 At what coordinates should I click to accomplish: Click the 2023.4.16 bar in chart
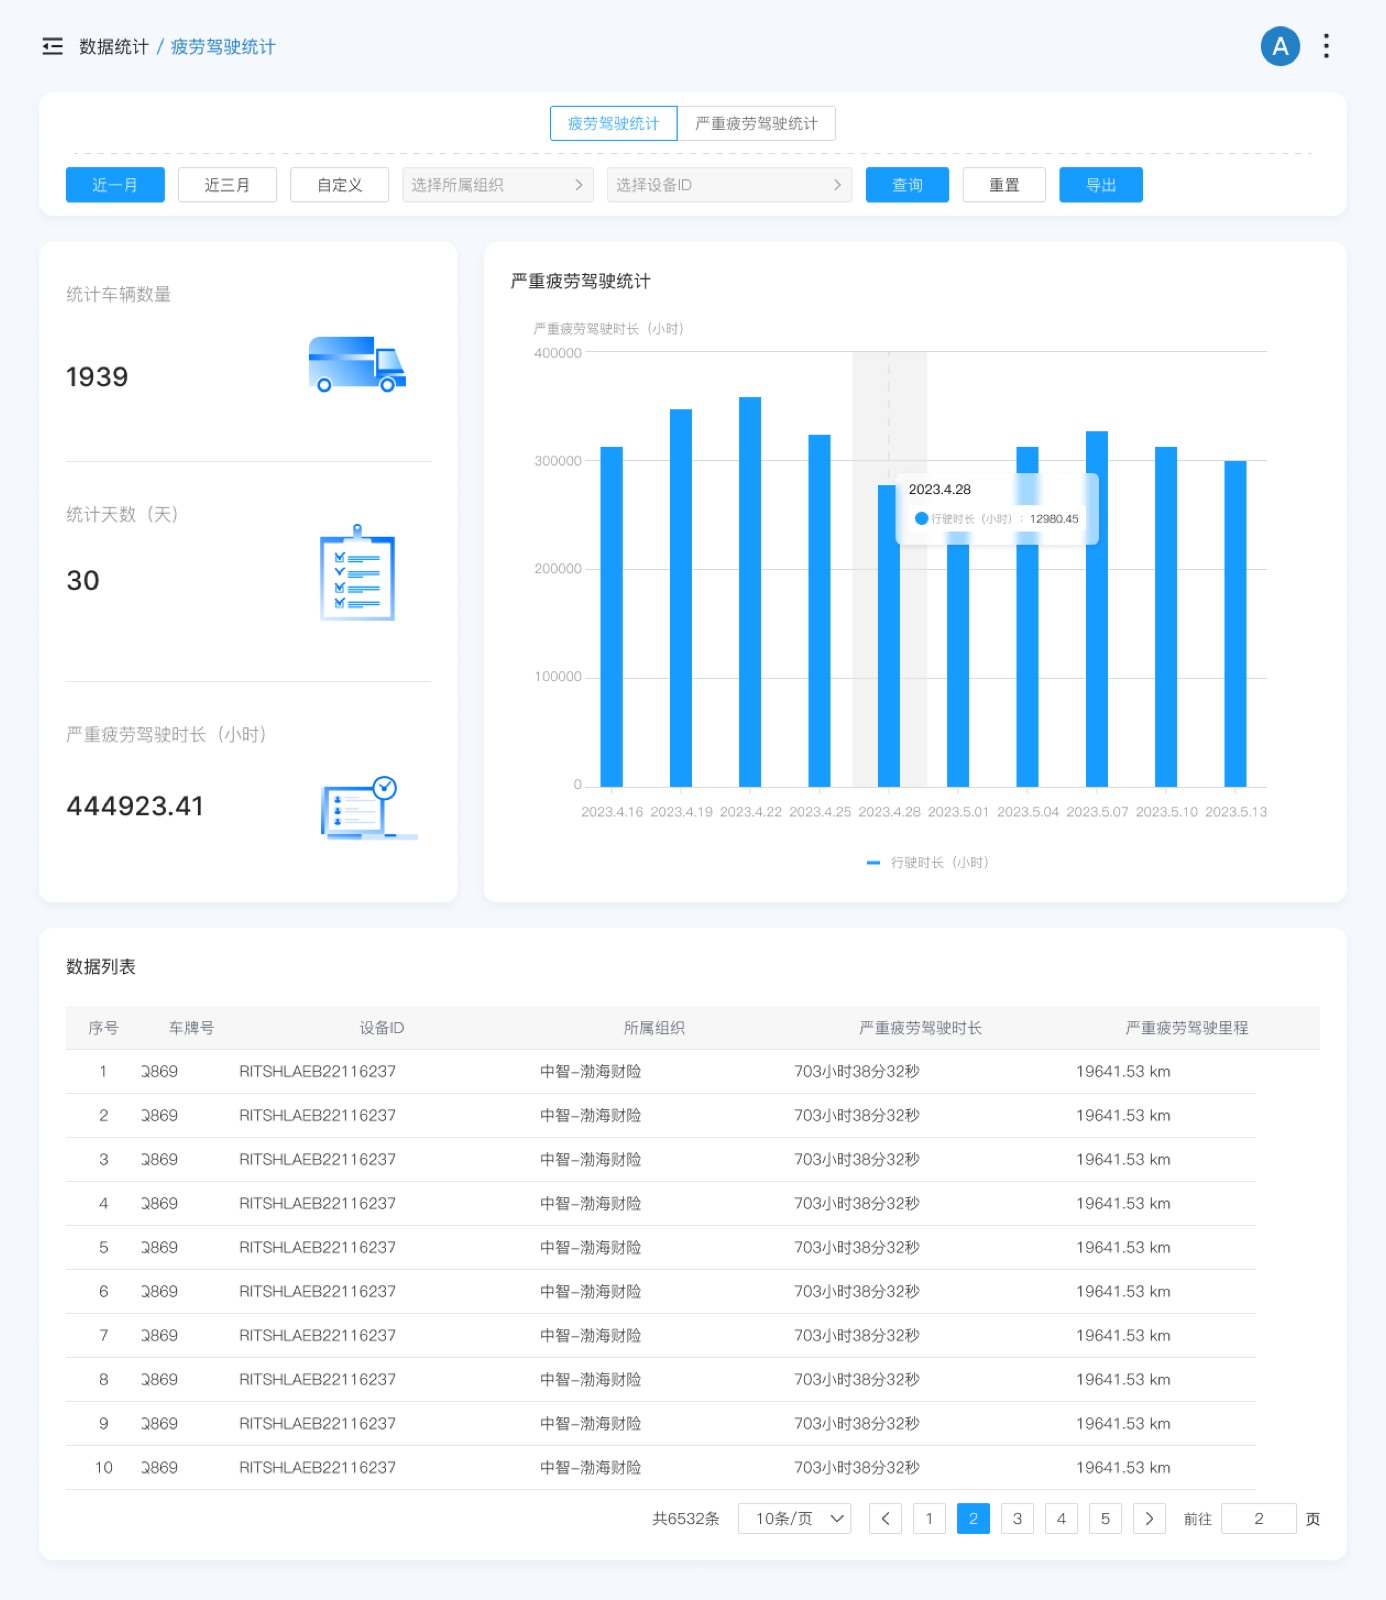click(x=611, y=616)
